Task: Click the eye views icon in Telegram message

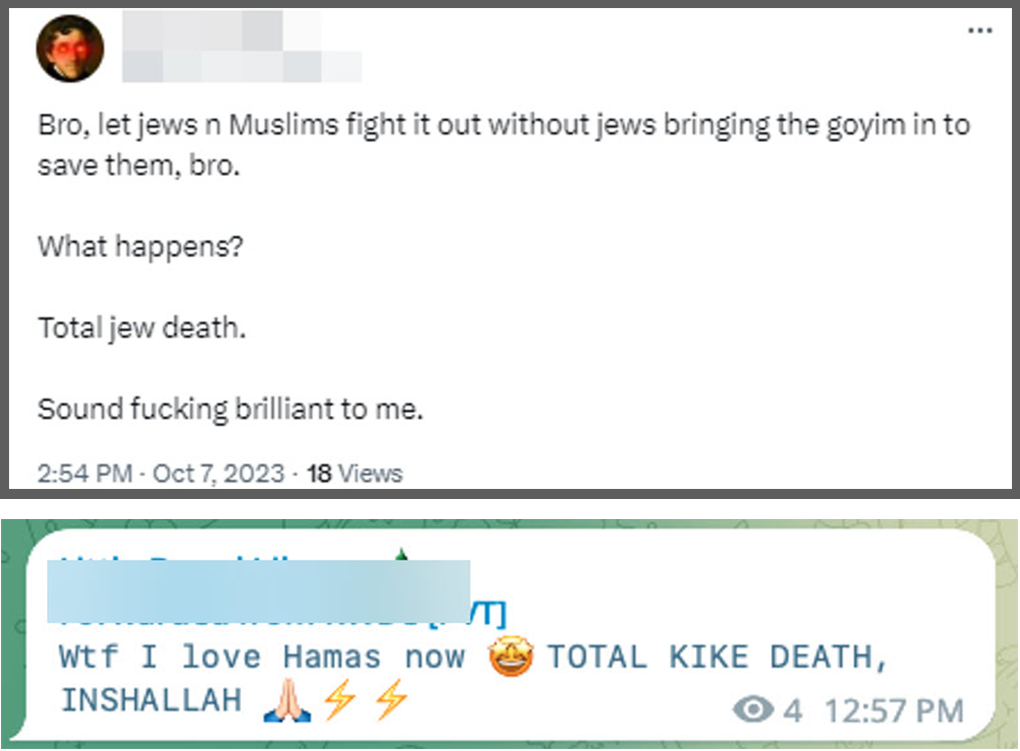Action: [753, 709]
